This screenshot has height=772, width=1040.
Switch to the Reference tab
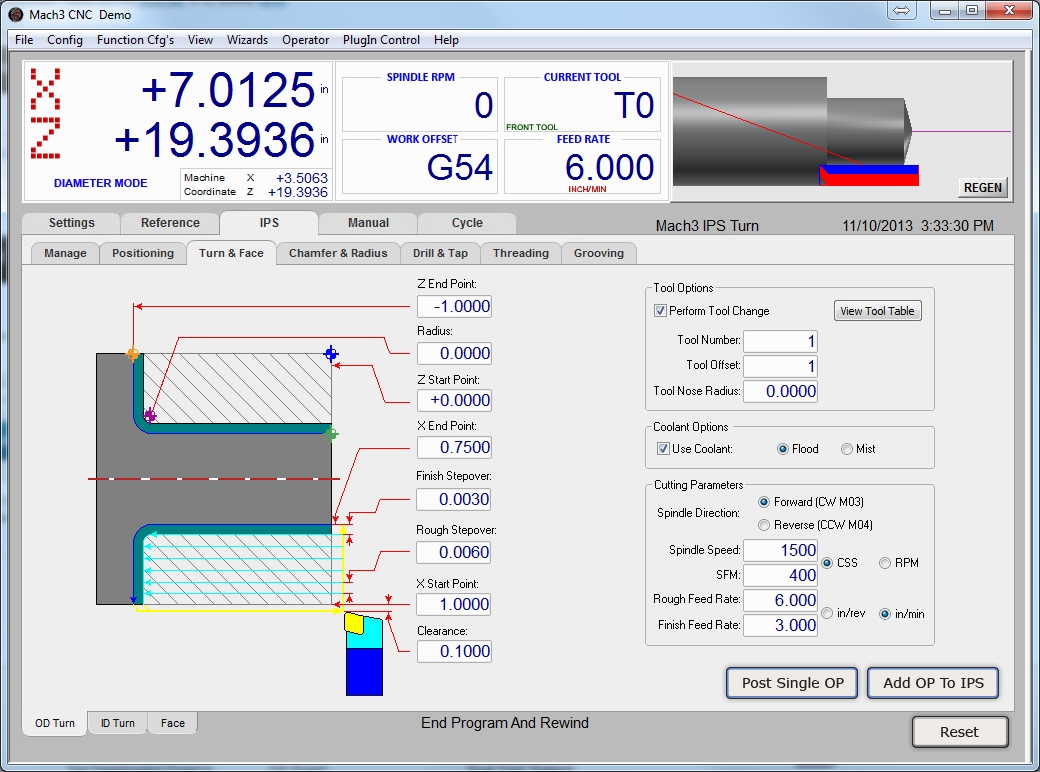170,223
